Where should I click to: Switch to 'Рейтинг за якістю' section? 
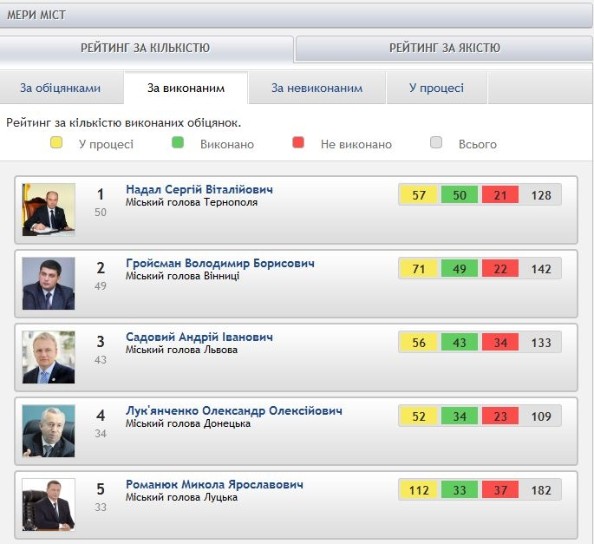tap(444, 48)
